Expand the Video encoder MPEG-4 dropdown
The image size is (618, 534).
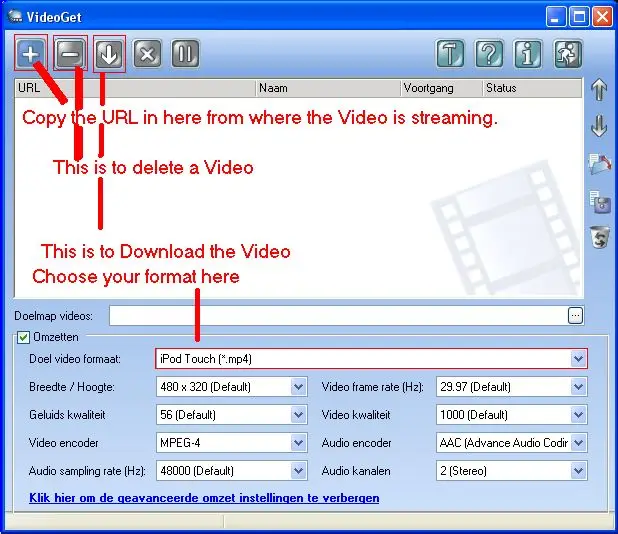pos(298,443)
